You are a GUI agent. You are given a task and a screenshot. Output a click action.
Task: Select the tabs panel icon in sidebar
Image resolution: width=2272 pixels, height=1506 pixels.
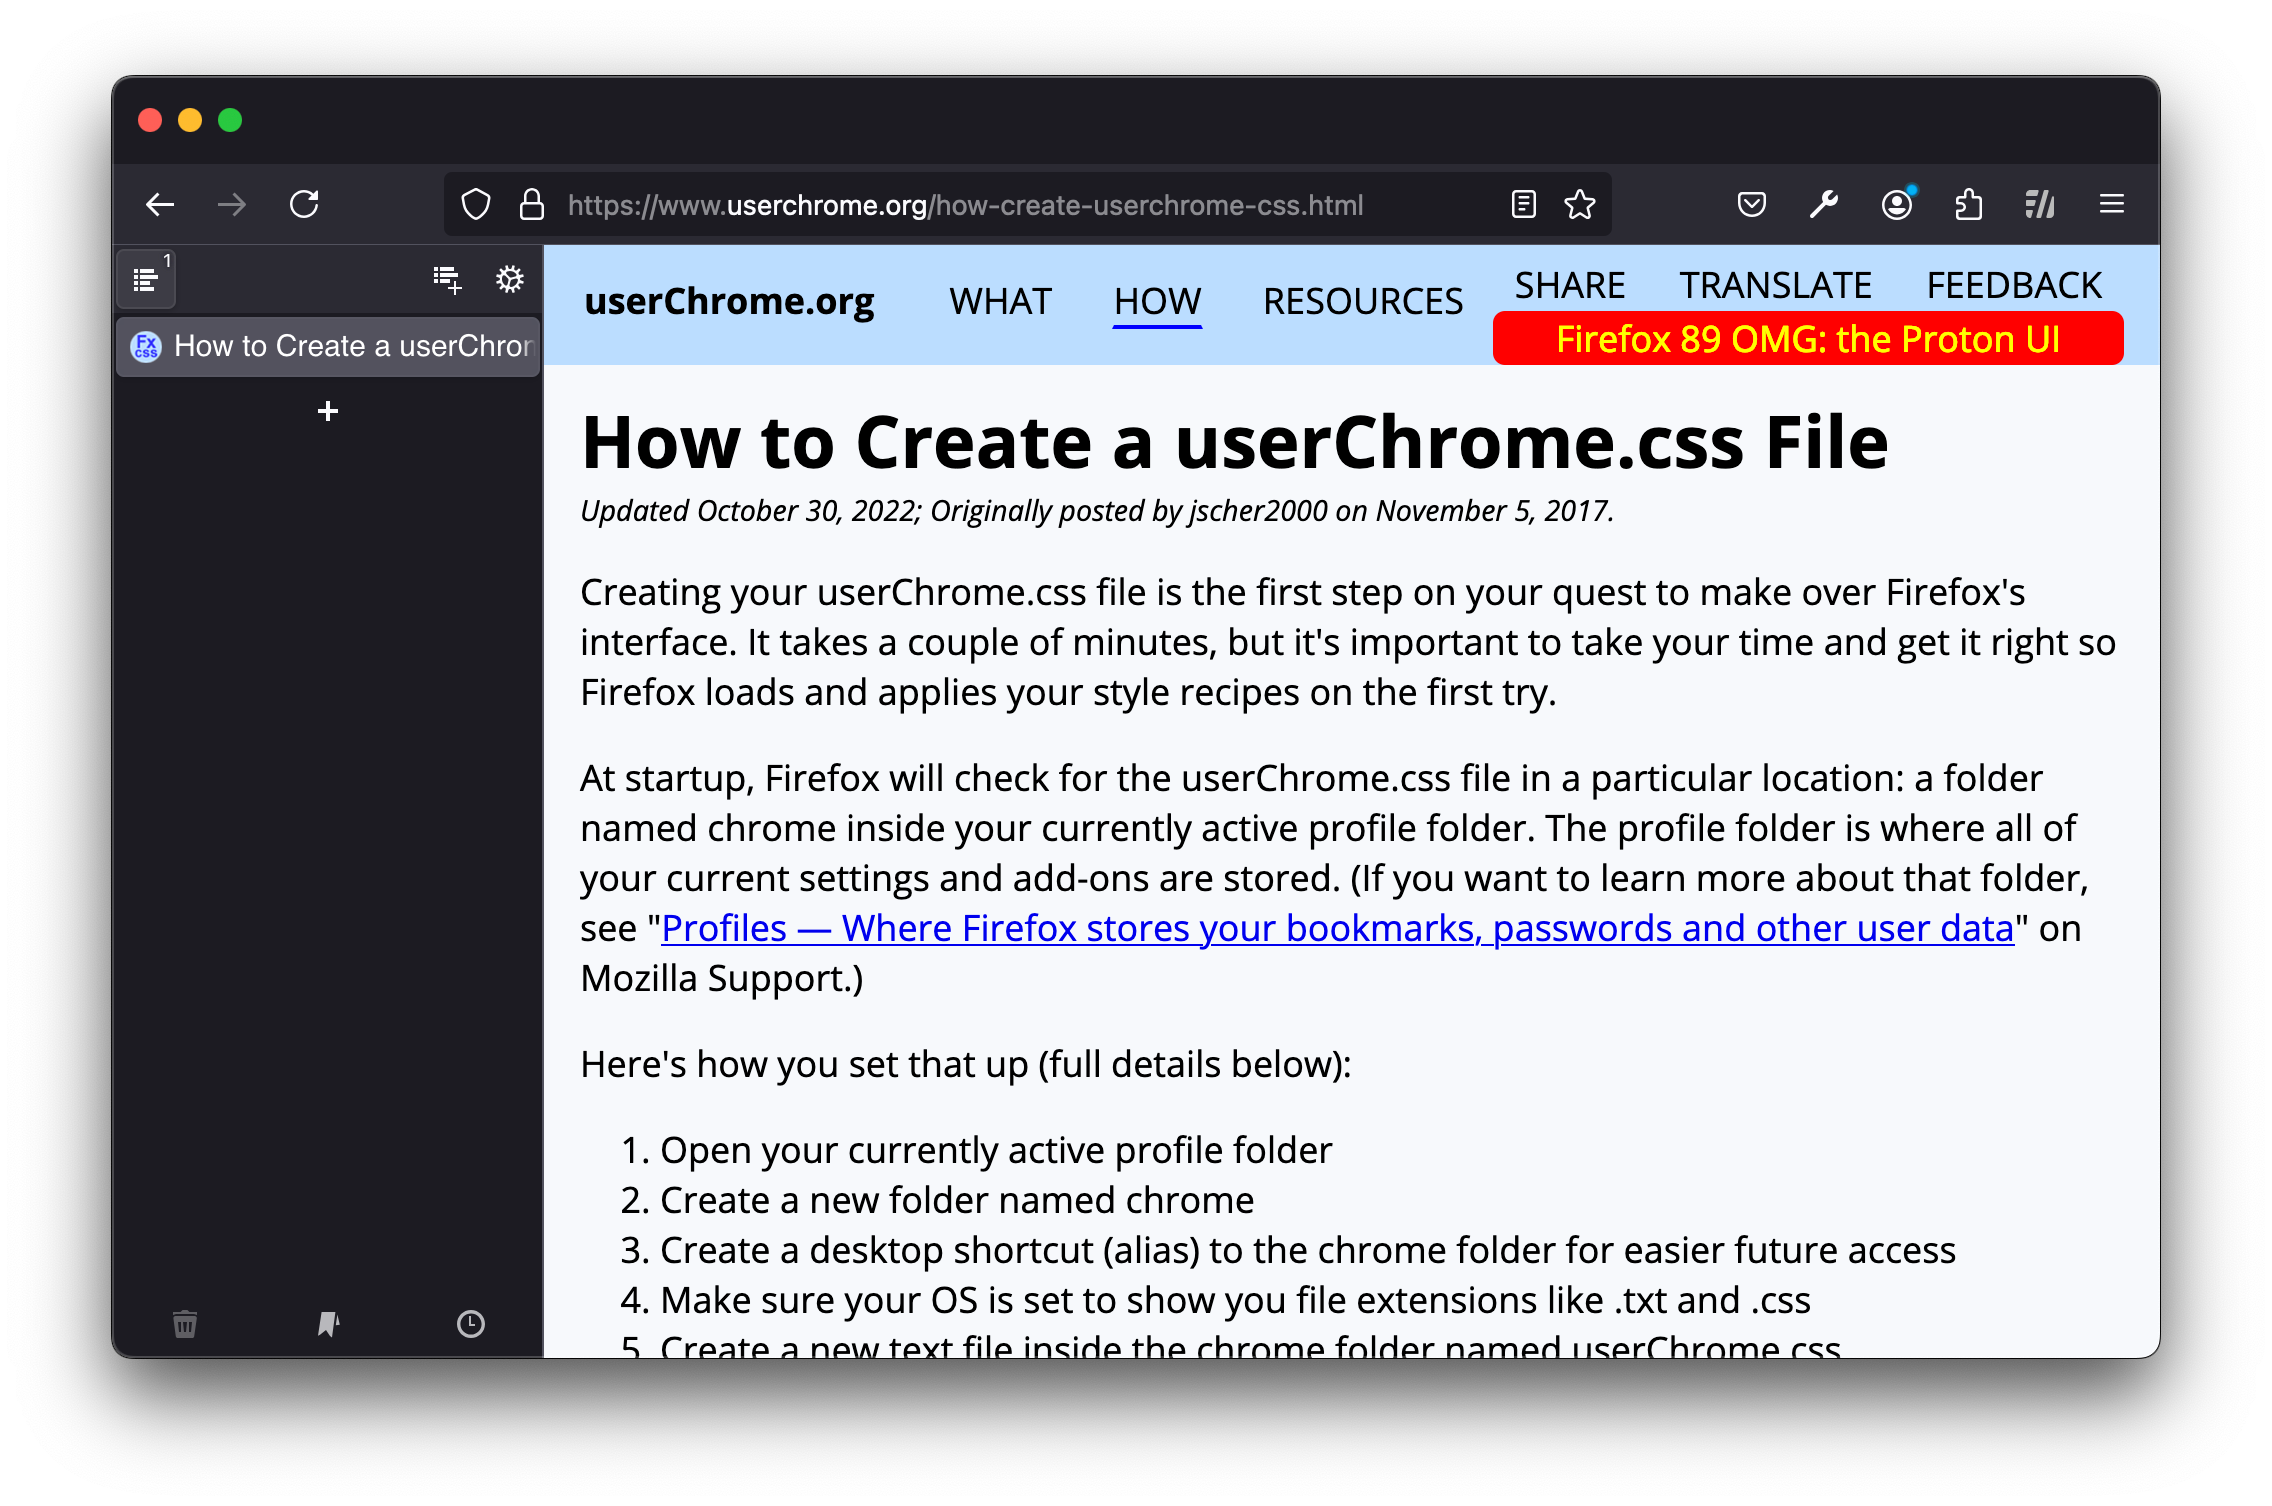point(147,279)
